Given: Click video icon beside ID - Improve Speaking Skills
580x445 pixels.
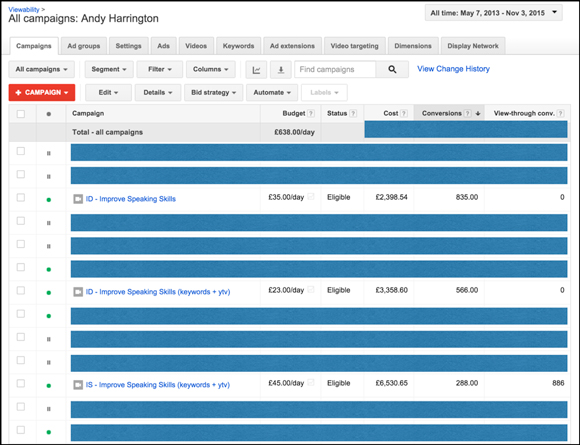Looking at the screenshot, I should (78, 199).
